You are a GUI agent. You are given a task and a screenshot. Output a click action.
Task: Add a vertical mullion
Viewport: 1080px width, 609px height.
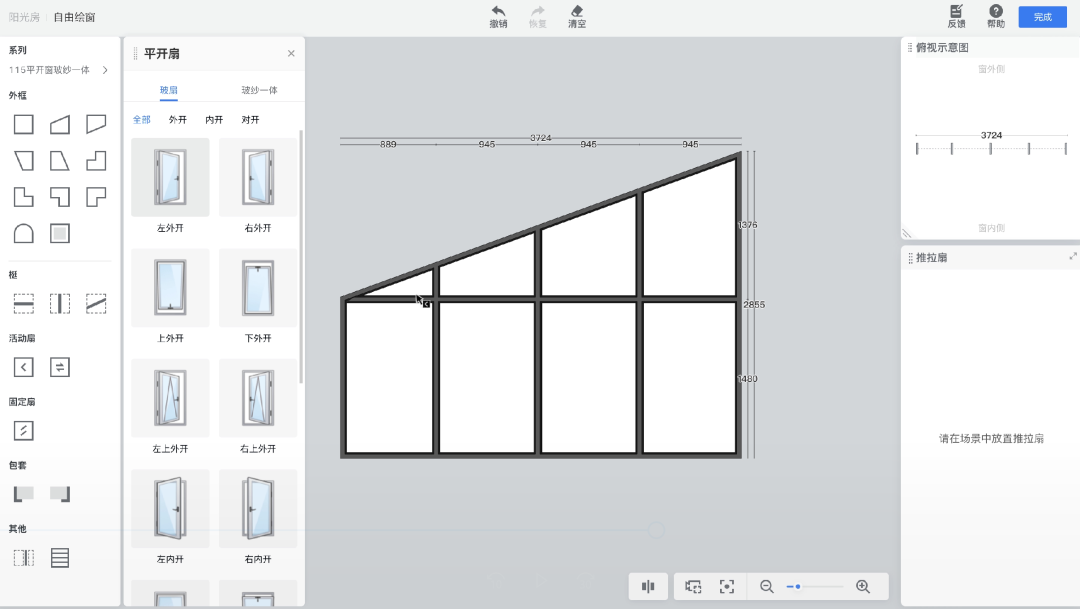[60, 304]
